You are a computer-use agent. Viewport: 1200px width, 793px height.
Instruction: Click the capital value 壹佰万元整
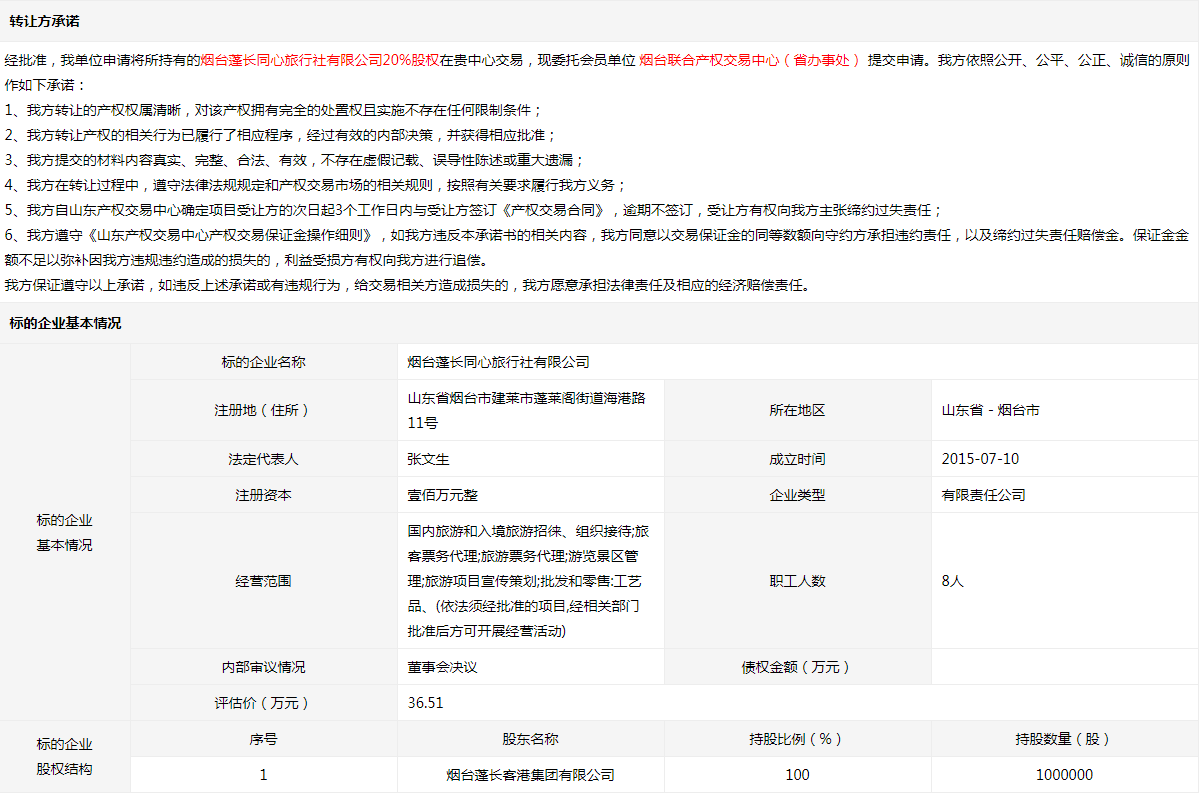tap(442, 495)
